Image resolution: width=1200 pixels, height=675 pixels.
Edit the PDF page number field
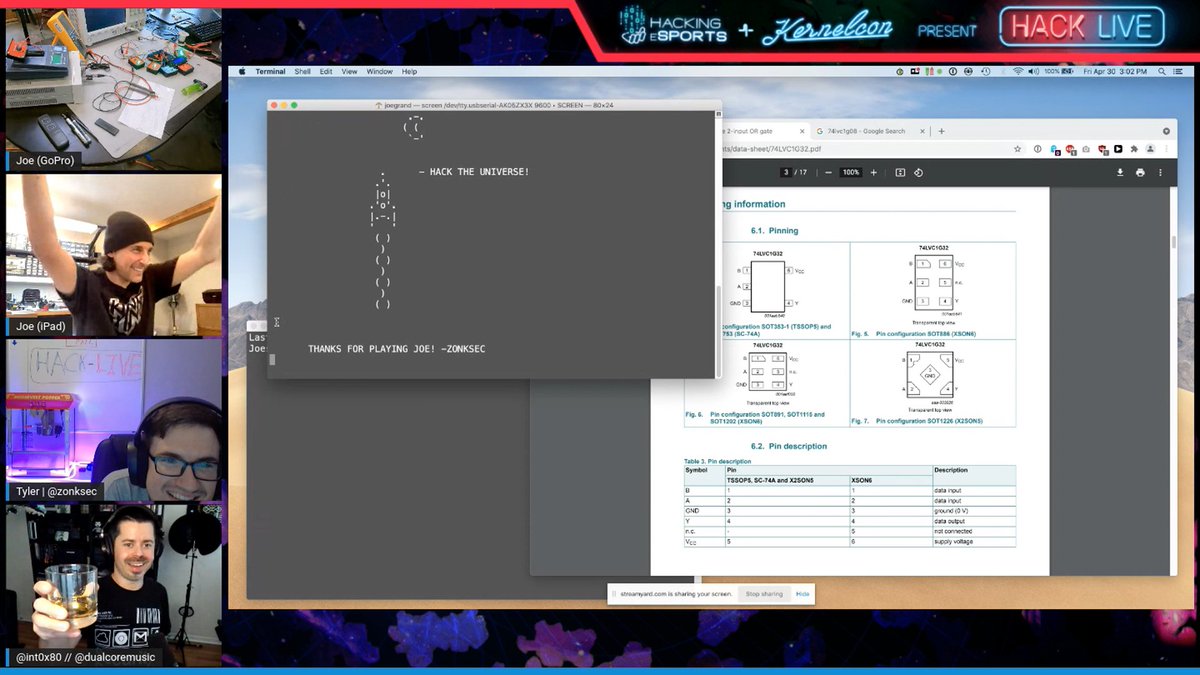(x=786, y=171)
